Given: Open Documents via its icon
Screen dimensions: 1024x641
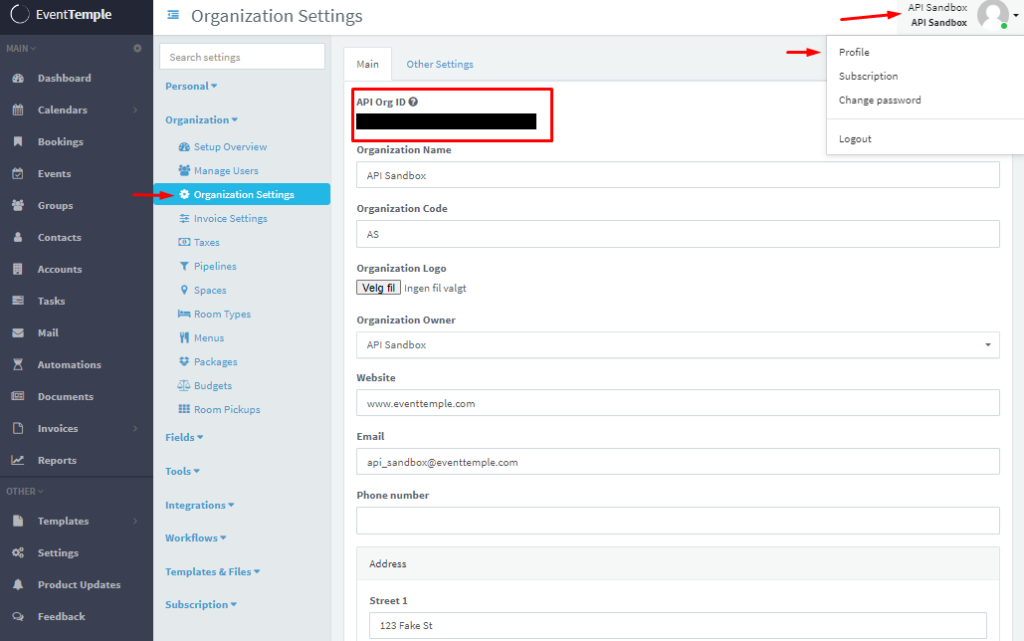Looking at the screenshot, I should (18, 396).
